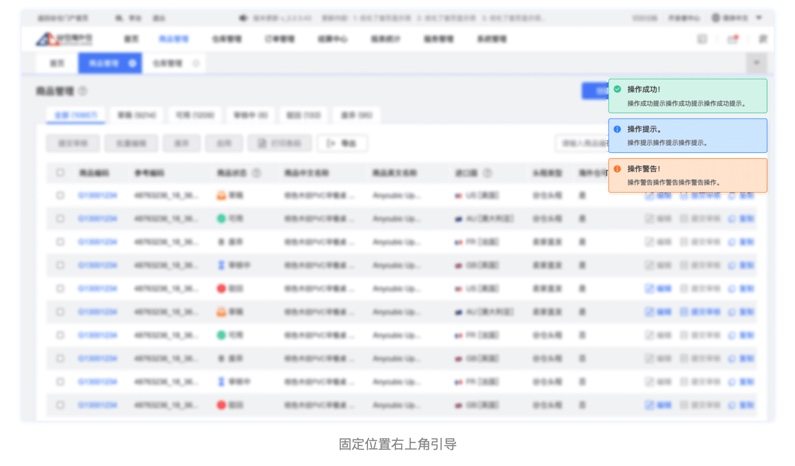Screen dimensions: 795x466
Task: Click the blue info icon in the 操作提示 notification
Action: [617, 129]
